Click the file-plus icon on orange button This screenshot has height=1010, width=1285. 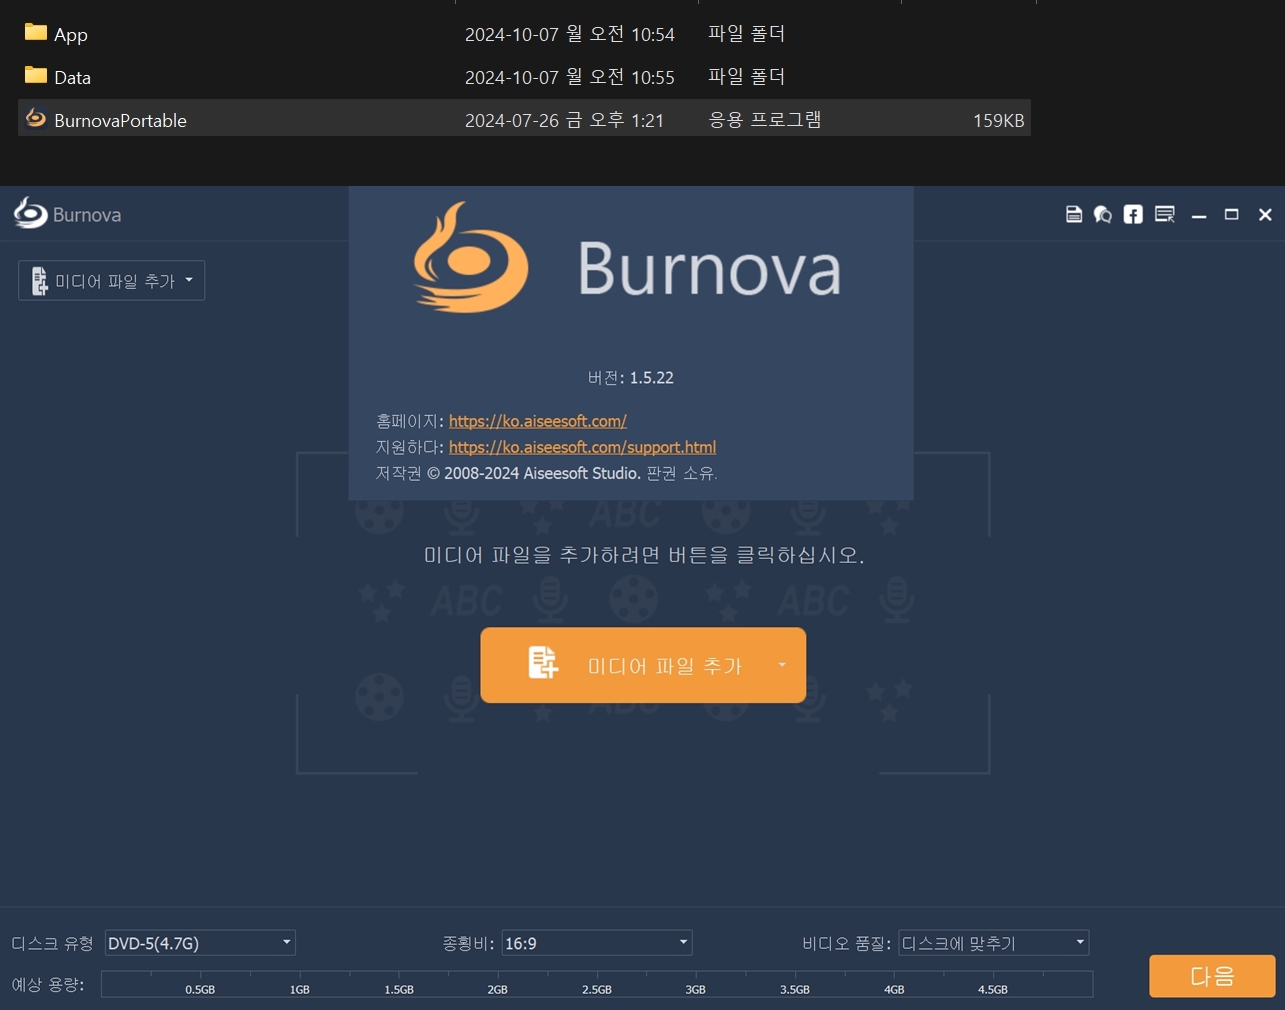coord(543,663)
